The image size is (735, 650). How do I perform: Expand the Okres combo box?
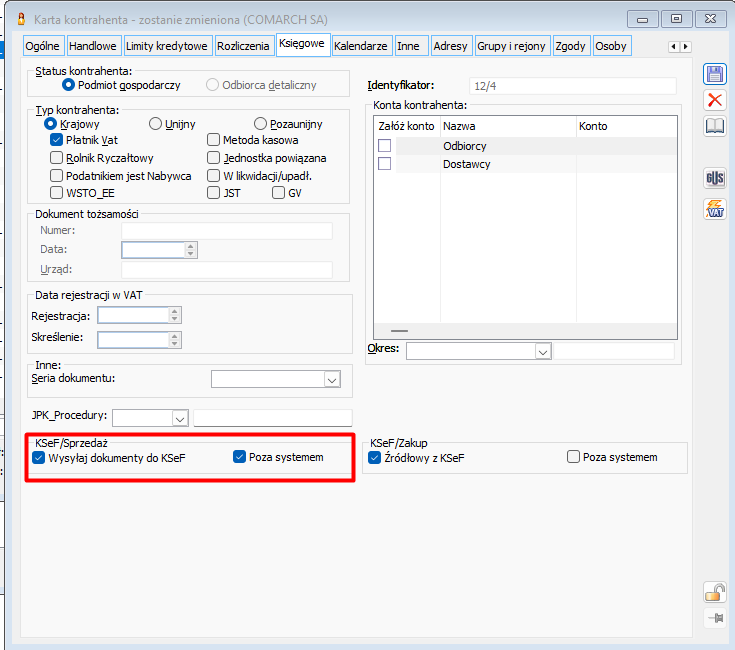pos(543,351)
